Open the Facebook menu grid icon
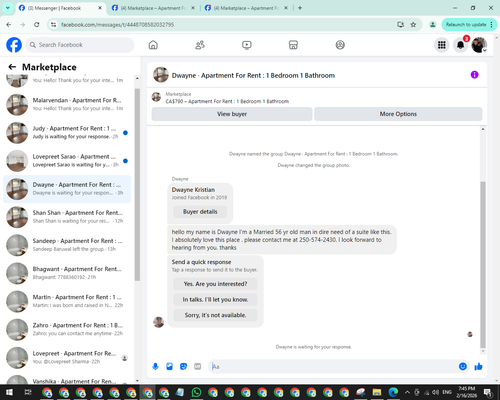Image resolution: width=500 pixels, height=400 pixels. (442, 45)
